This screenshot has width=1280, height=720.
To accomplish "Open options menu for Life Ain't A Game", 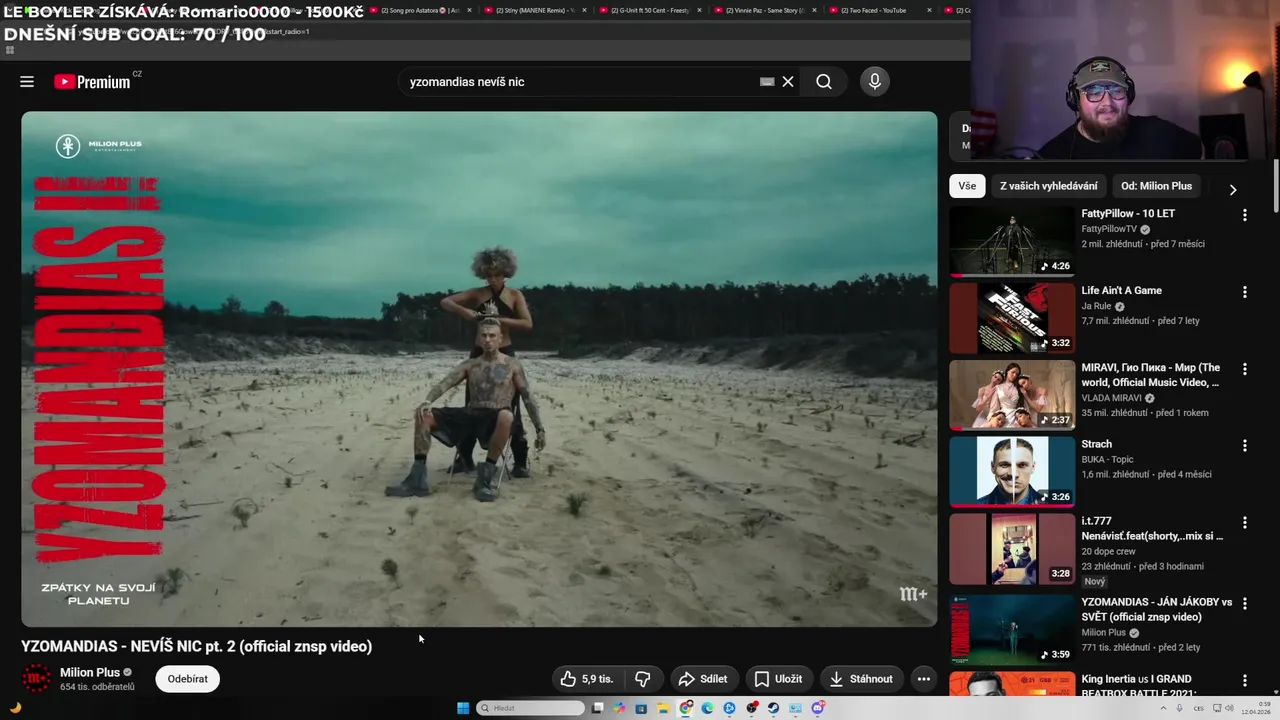I will (1245, 292).
